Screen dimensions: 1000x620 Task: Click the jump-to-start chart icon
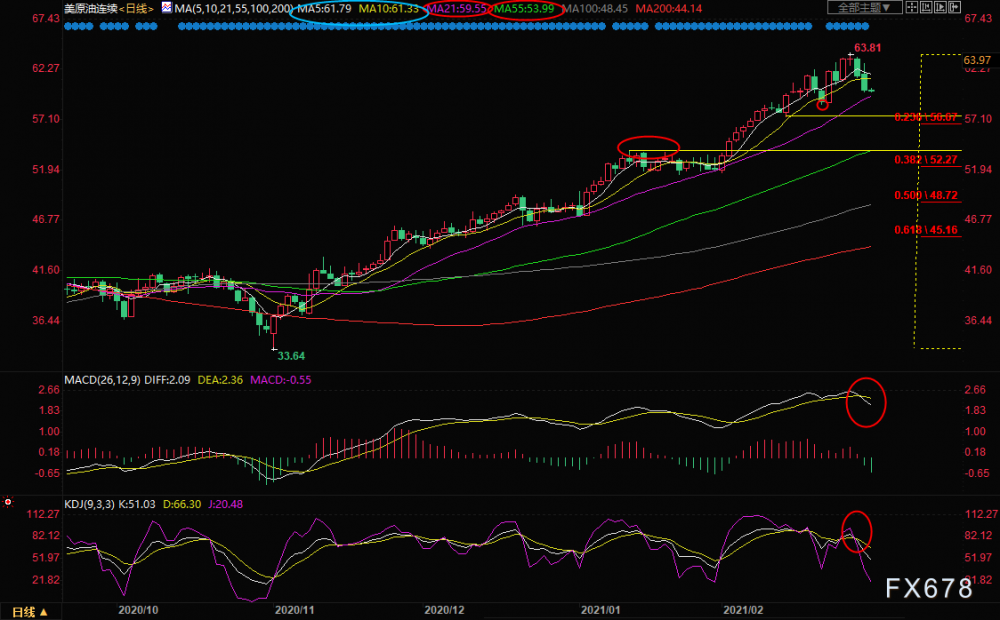point(926,8)
